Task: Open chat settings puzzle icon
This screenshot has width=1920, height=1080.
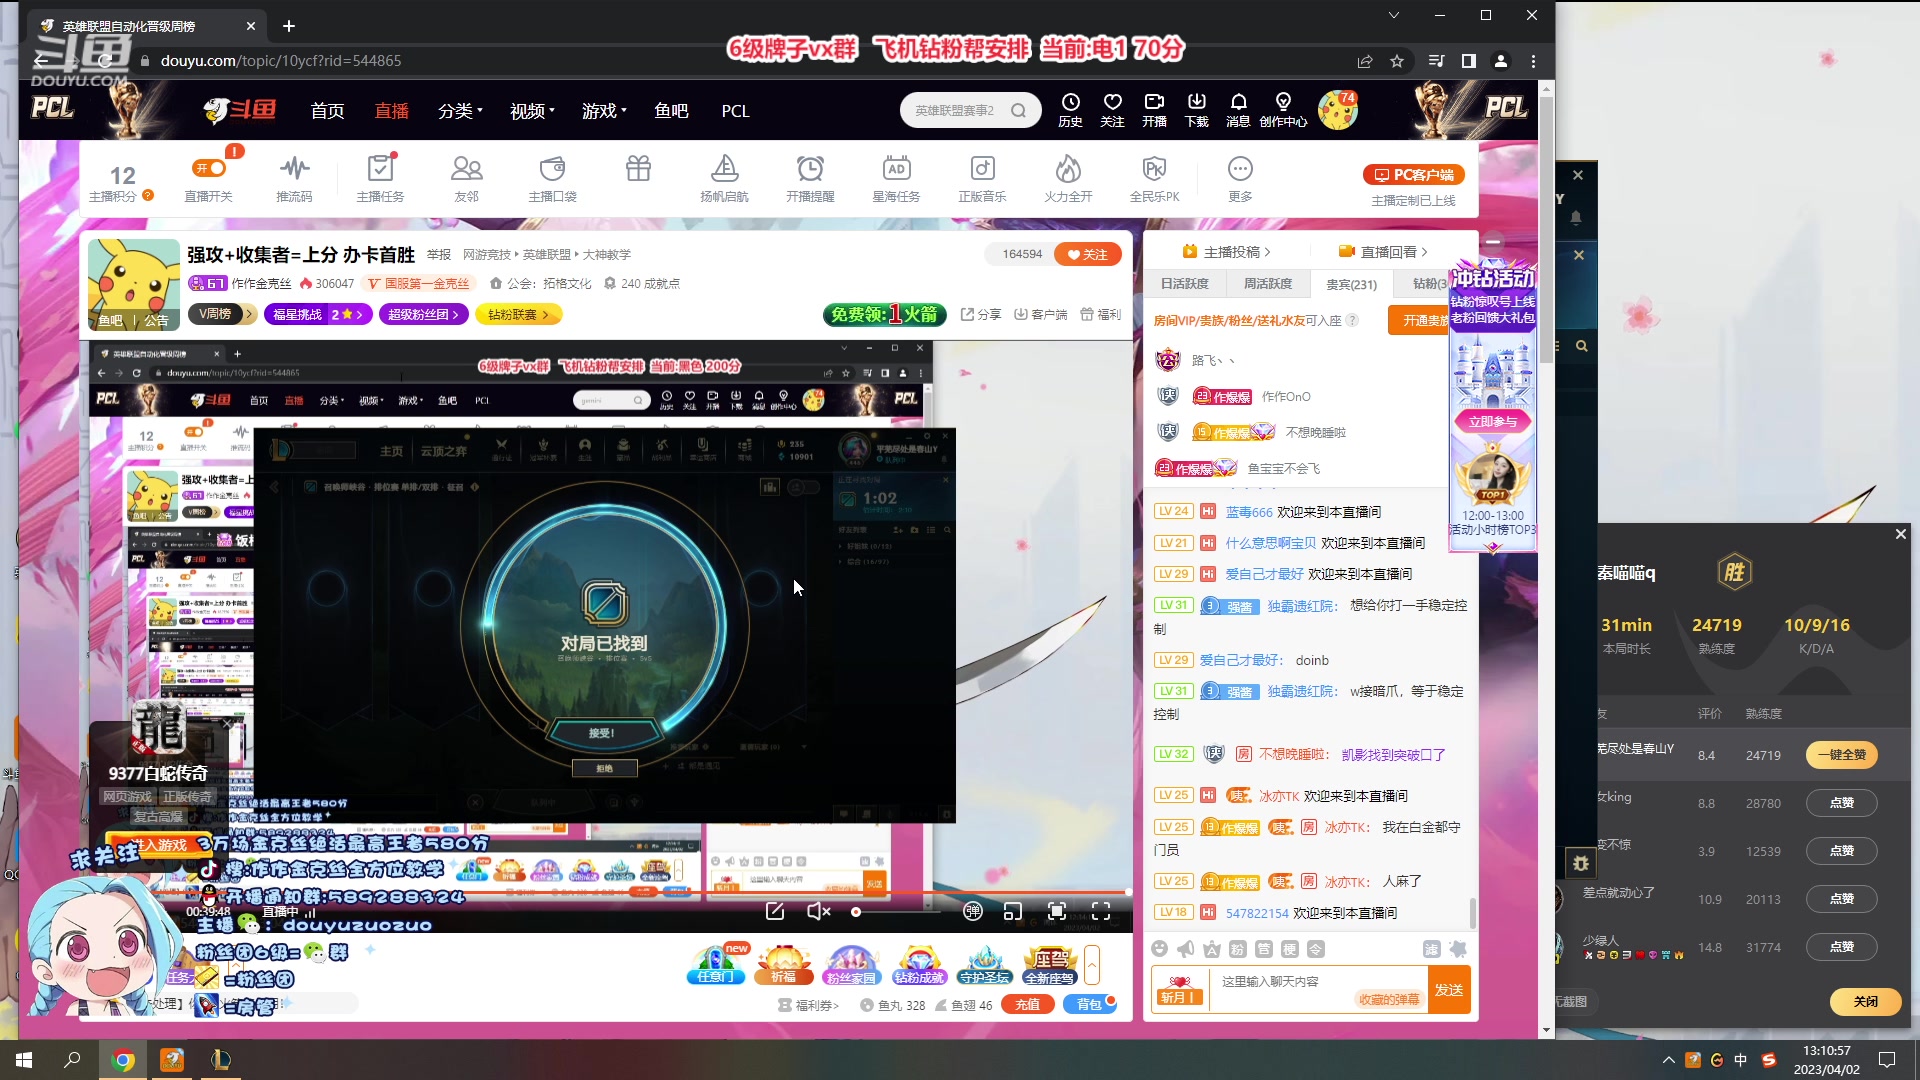Action: (1458, 948)
